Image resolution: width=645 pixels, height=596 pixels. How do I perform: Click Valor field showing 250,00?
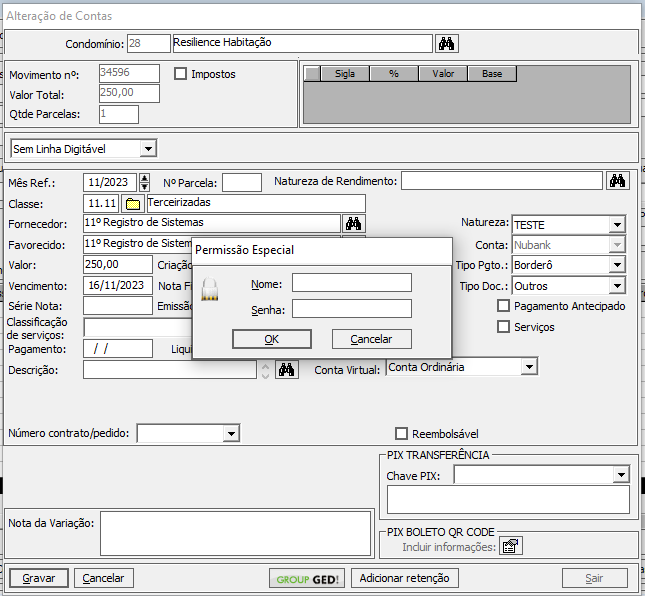coord(118,264)
